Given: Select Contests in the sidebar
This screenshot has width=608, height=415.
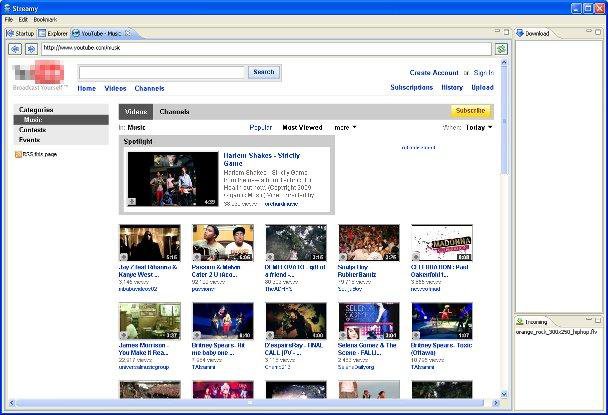Looking at the screenshot, I should point(33,130).
